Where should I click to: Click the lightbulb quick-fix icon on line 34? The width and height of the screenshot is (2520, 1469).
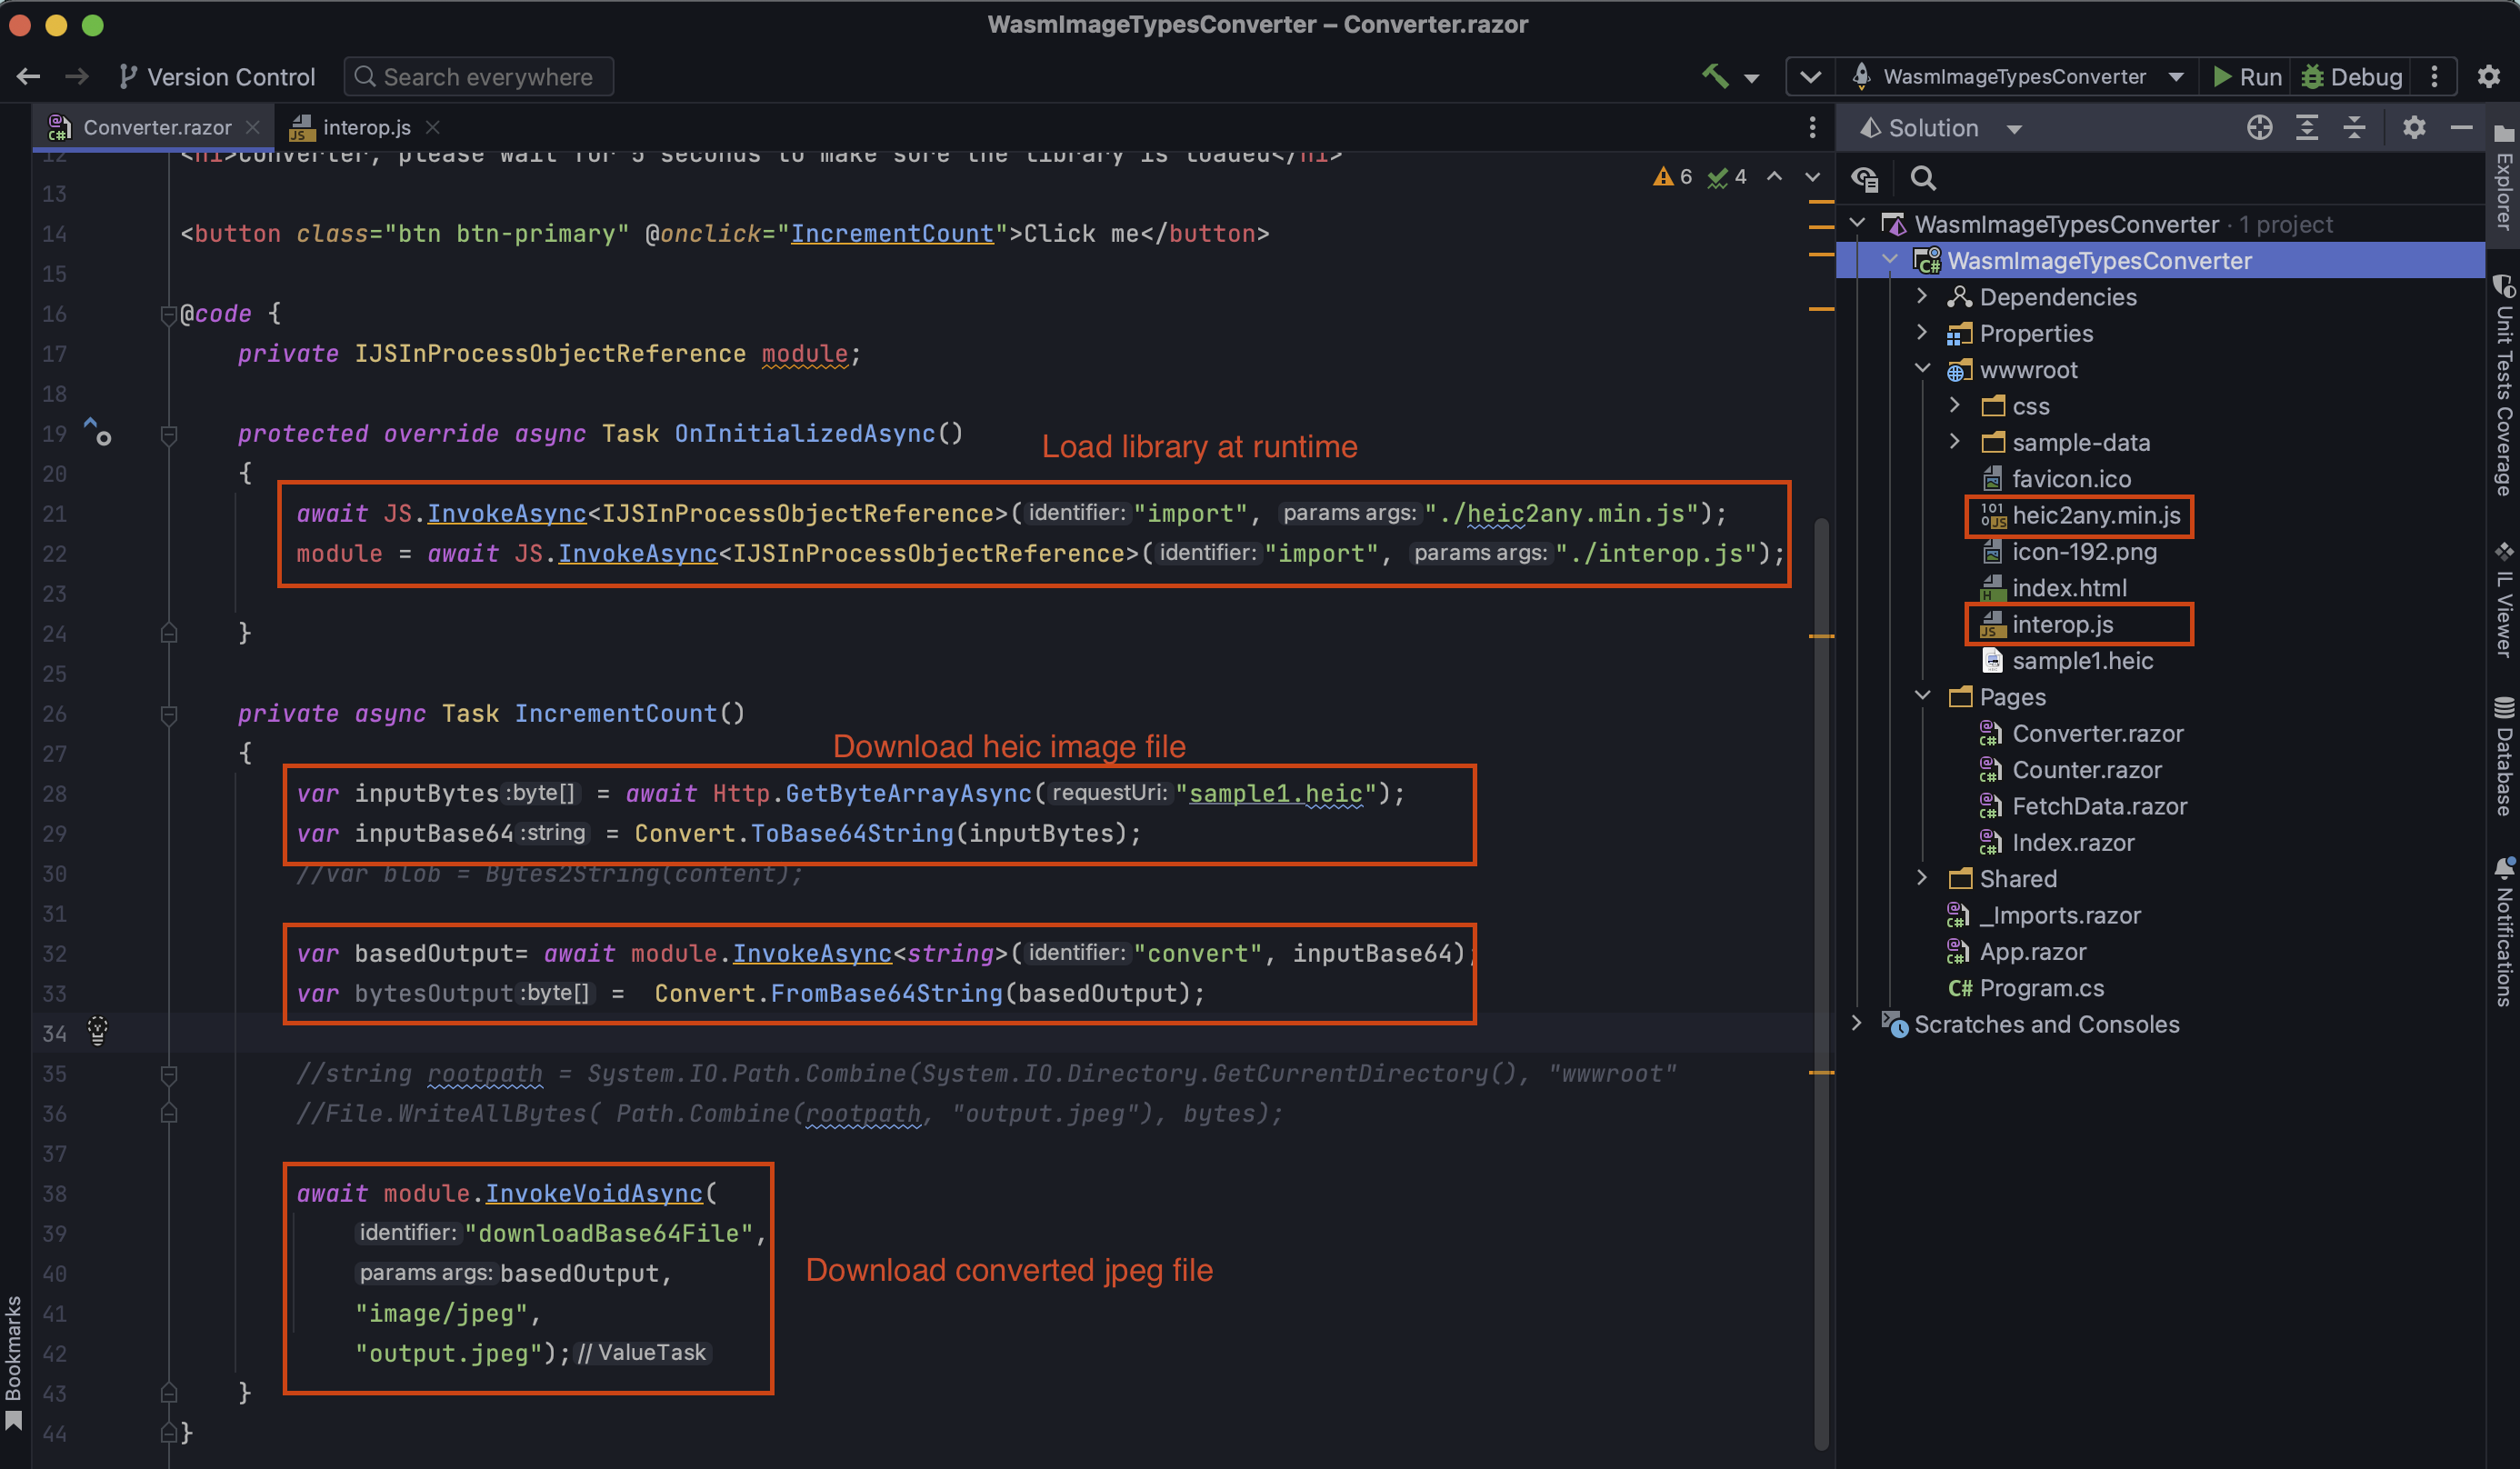[97, 1030]
